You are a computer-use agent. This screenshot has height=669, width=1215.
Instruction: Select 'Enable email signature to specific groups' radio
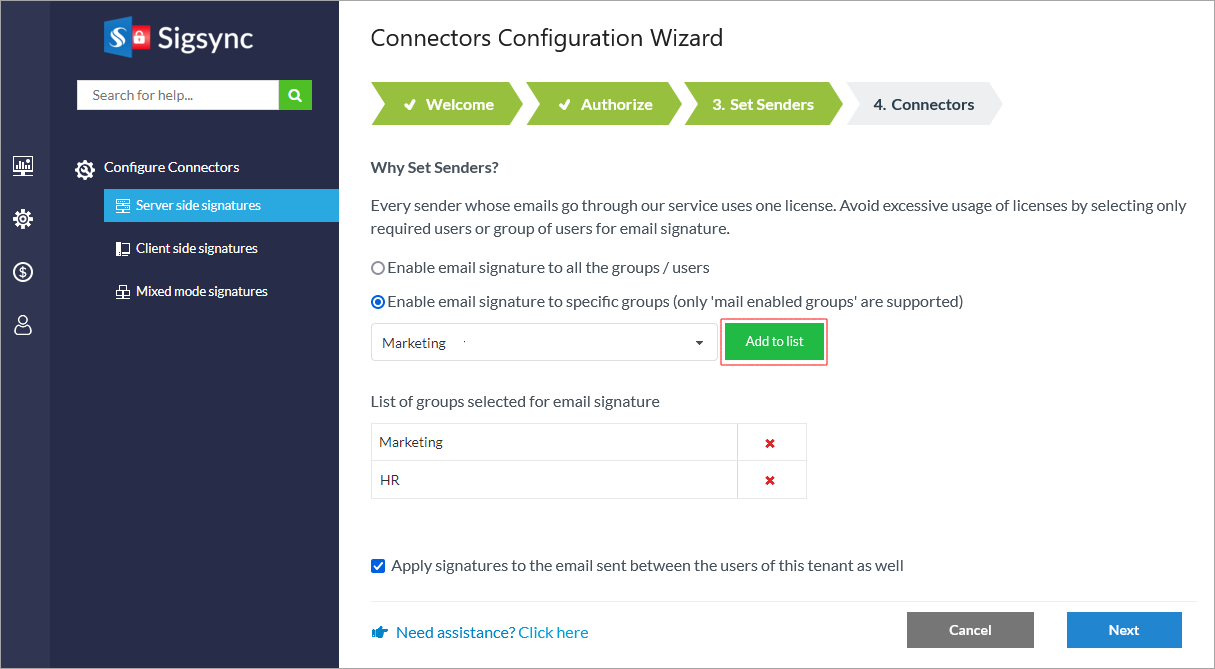[x=378, y=302]
